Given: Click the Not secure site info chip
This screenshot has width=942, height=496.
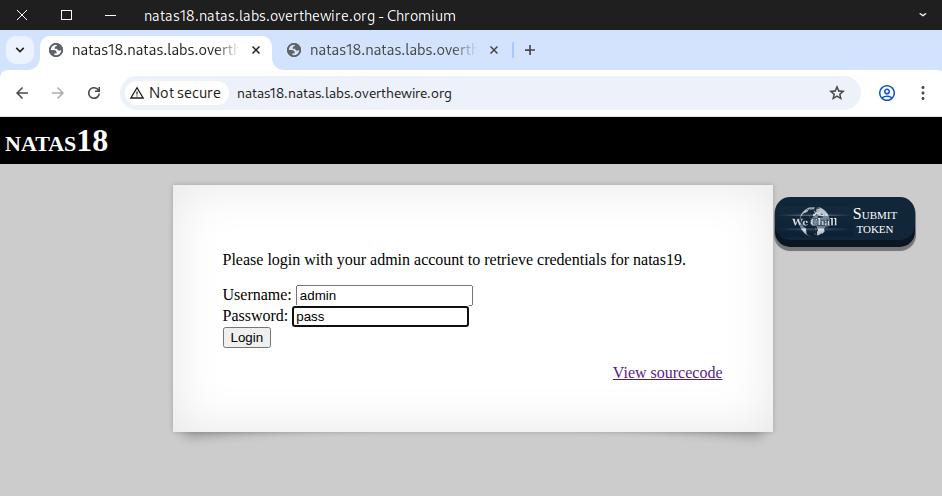Looking at the screenshot, I should tap(176, 93).
